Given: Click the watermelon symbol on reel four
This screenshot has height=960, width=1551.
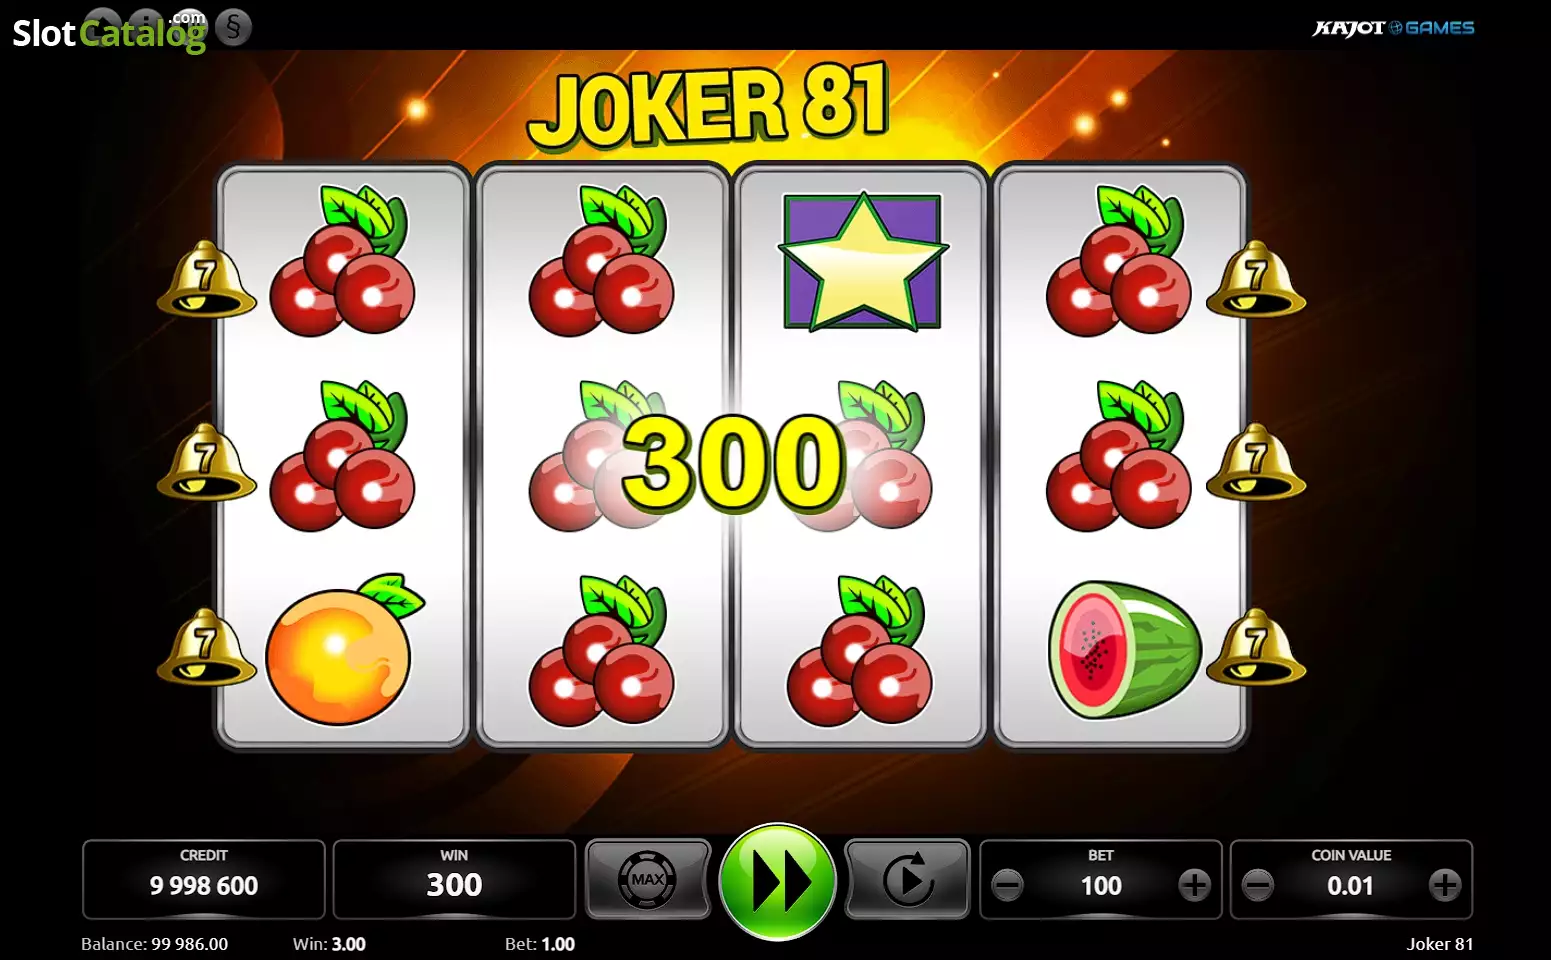Looking at the screenshot, I should tap(1124, 650).
